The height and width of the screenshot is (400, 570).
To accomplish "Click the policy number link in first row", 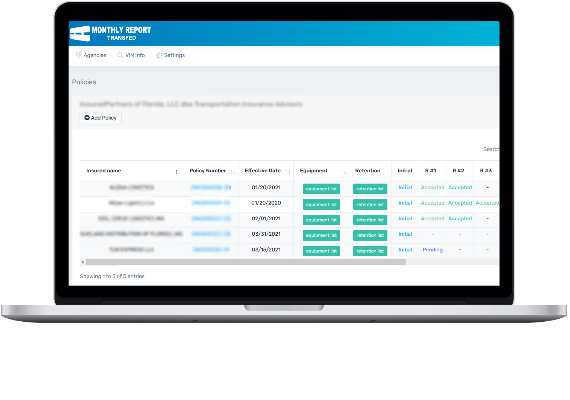I will pyautogui.click(x=211, y=187).
